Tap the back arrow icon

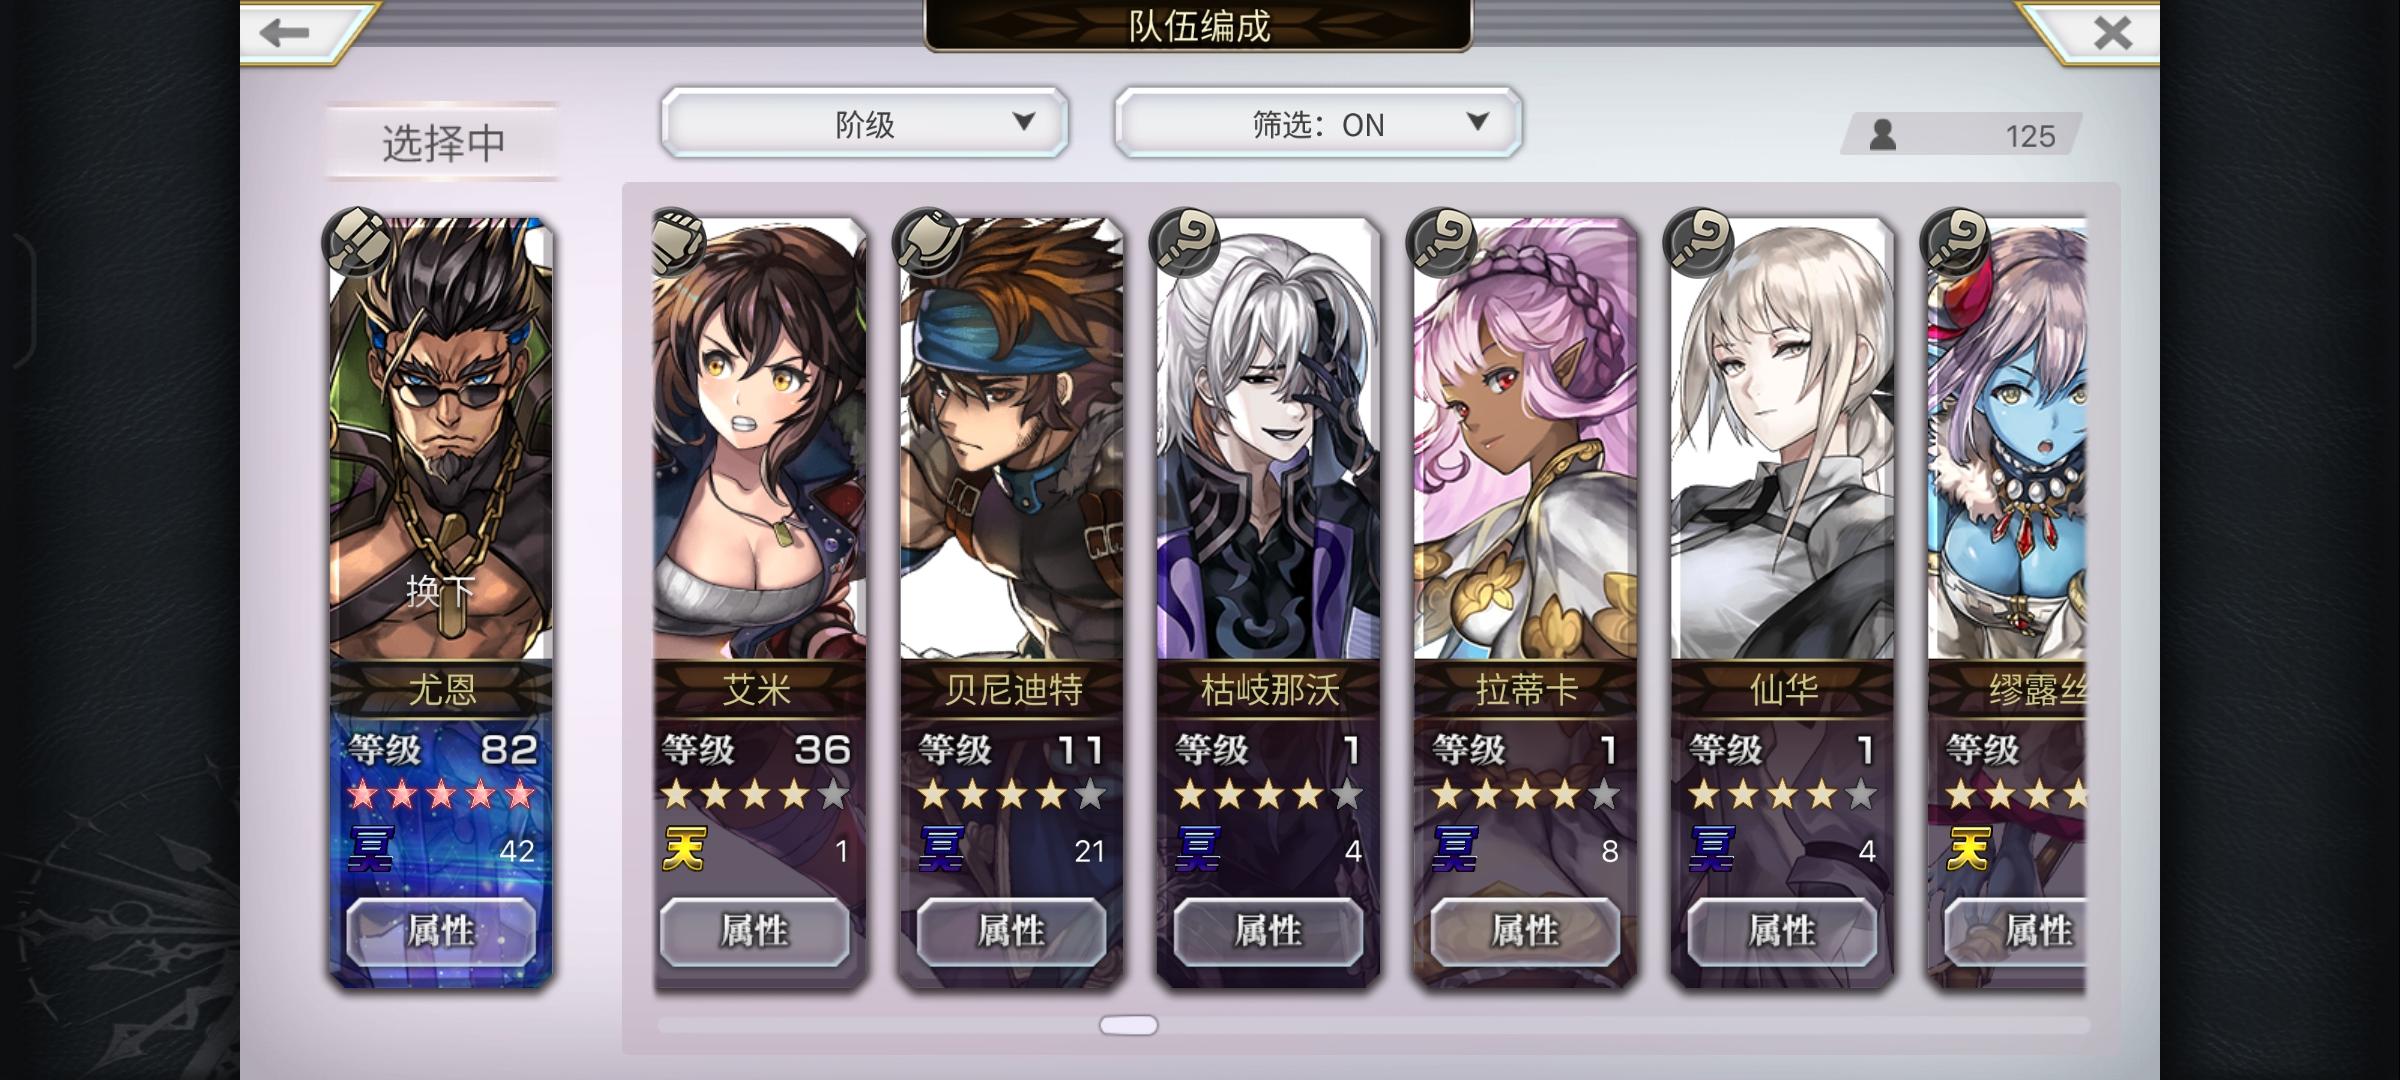click(x=284, y=32)
